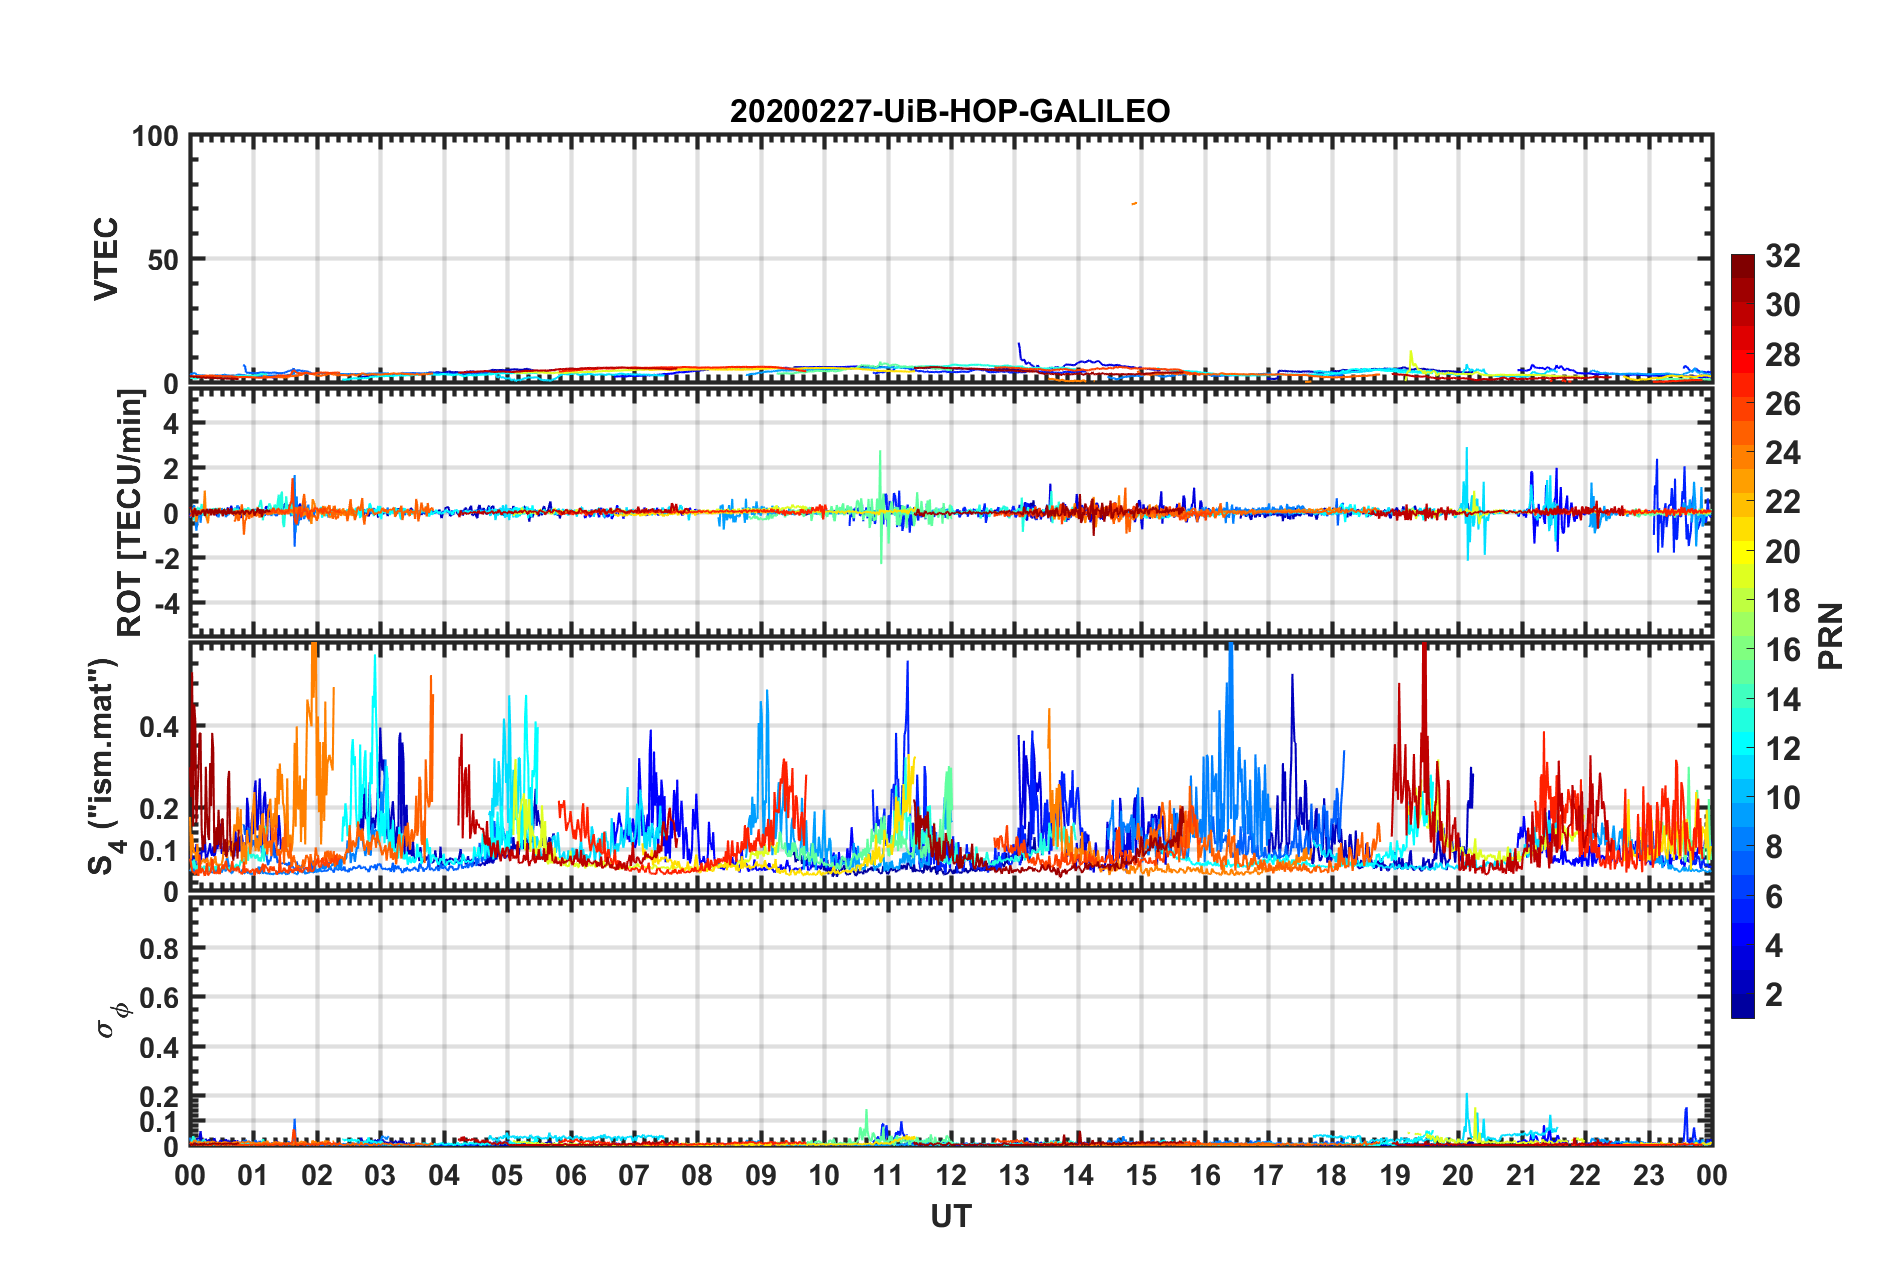The width and height of the screenshot is (1902, 1272).
Task: Select PRN colorbar tick label 10
Action: pos(1783,798)
